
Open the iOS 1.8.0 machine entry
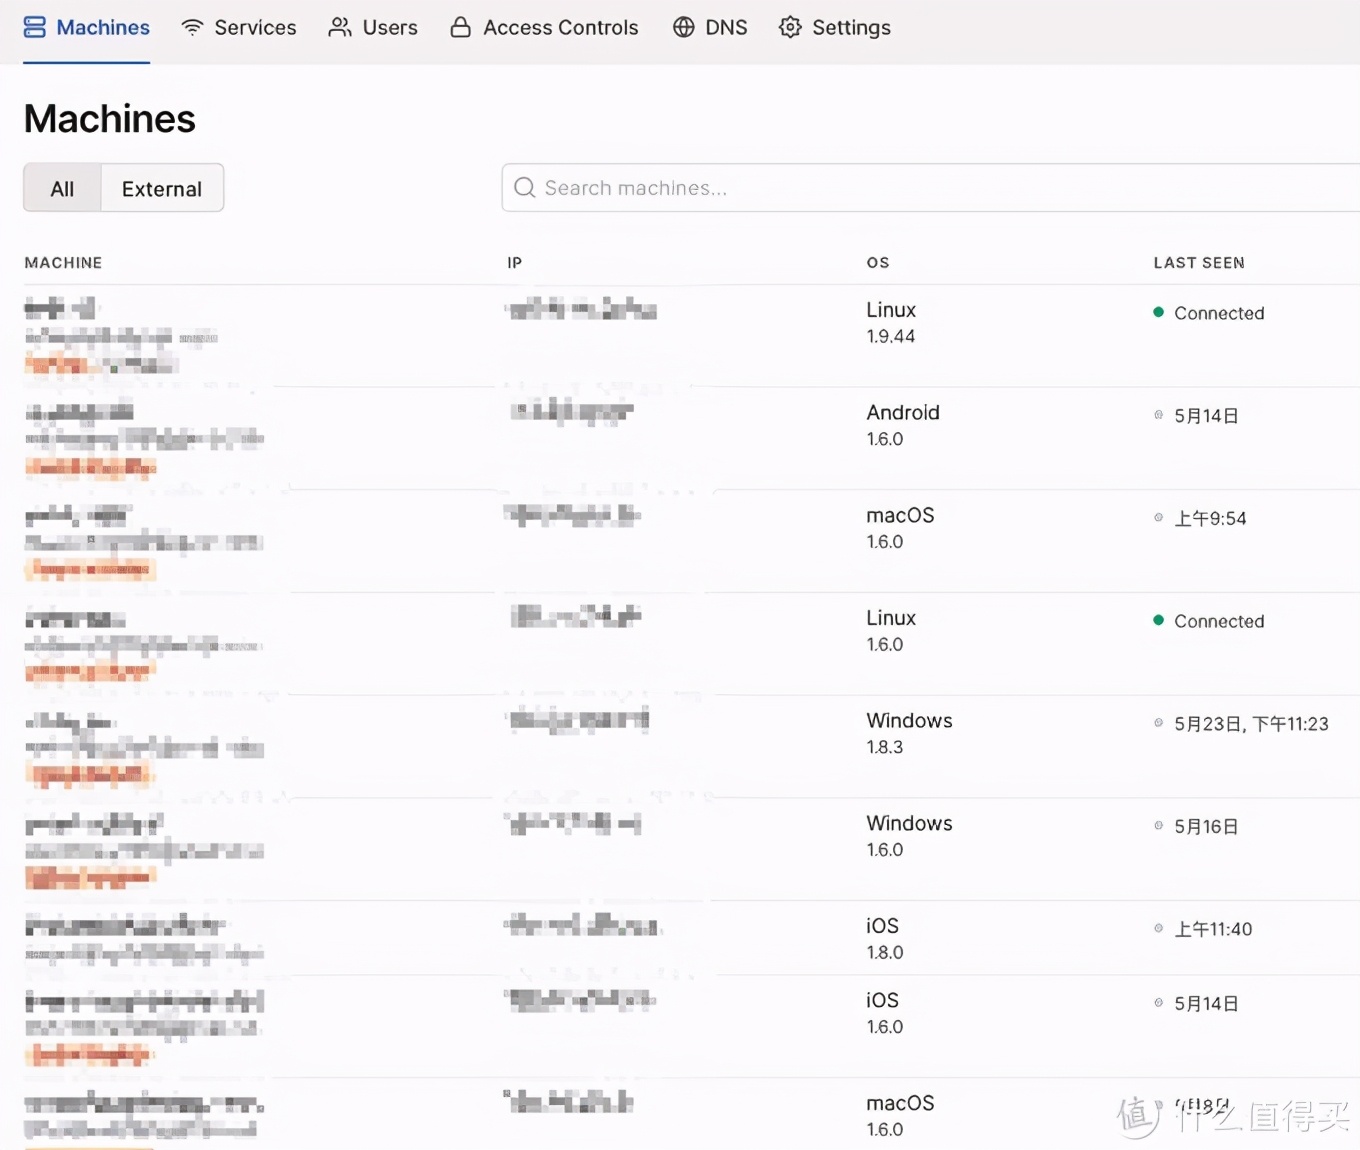(692, 938)
